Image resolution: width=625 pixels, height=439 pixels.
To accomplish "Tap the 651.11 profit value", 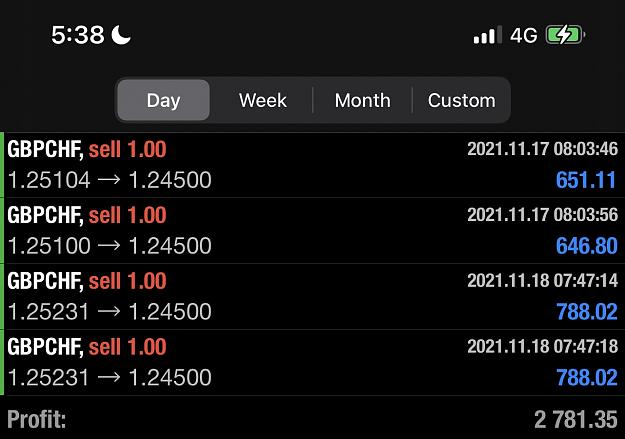I will point(586,180).
